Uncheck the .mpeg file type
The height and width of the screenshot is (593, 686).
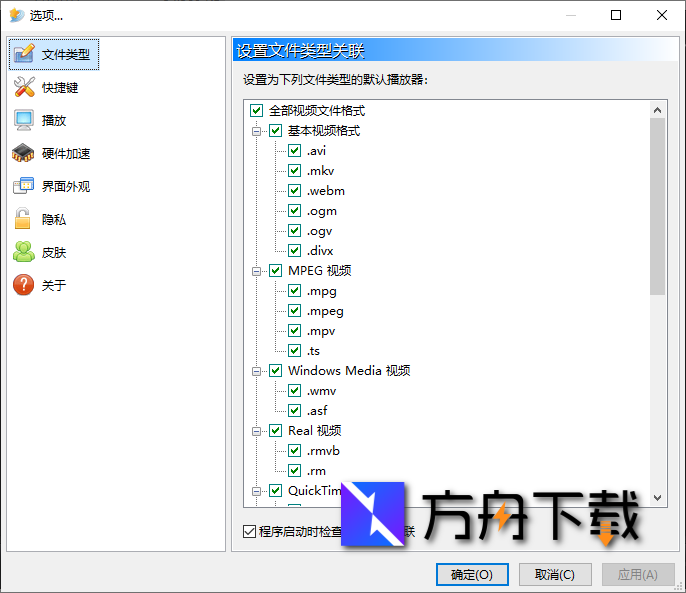(294, 311)
